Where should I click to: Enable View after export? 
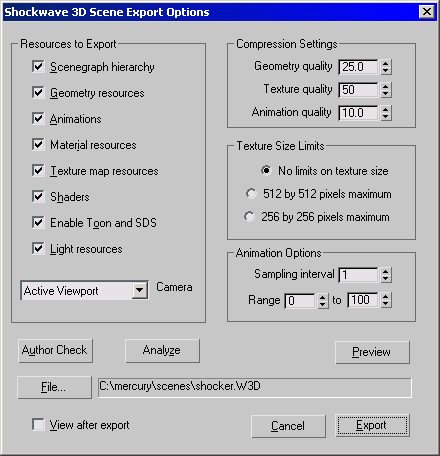tap(38, 425)
